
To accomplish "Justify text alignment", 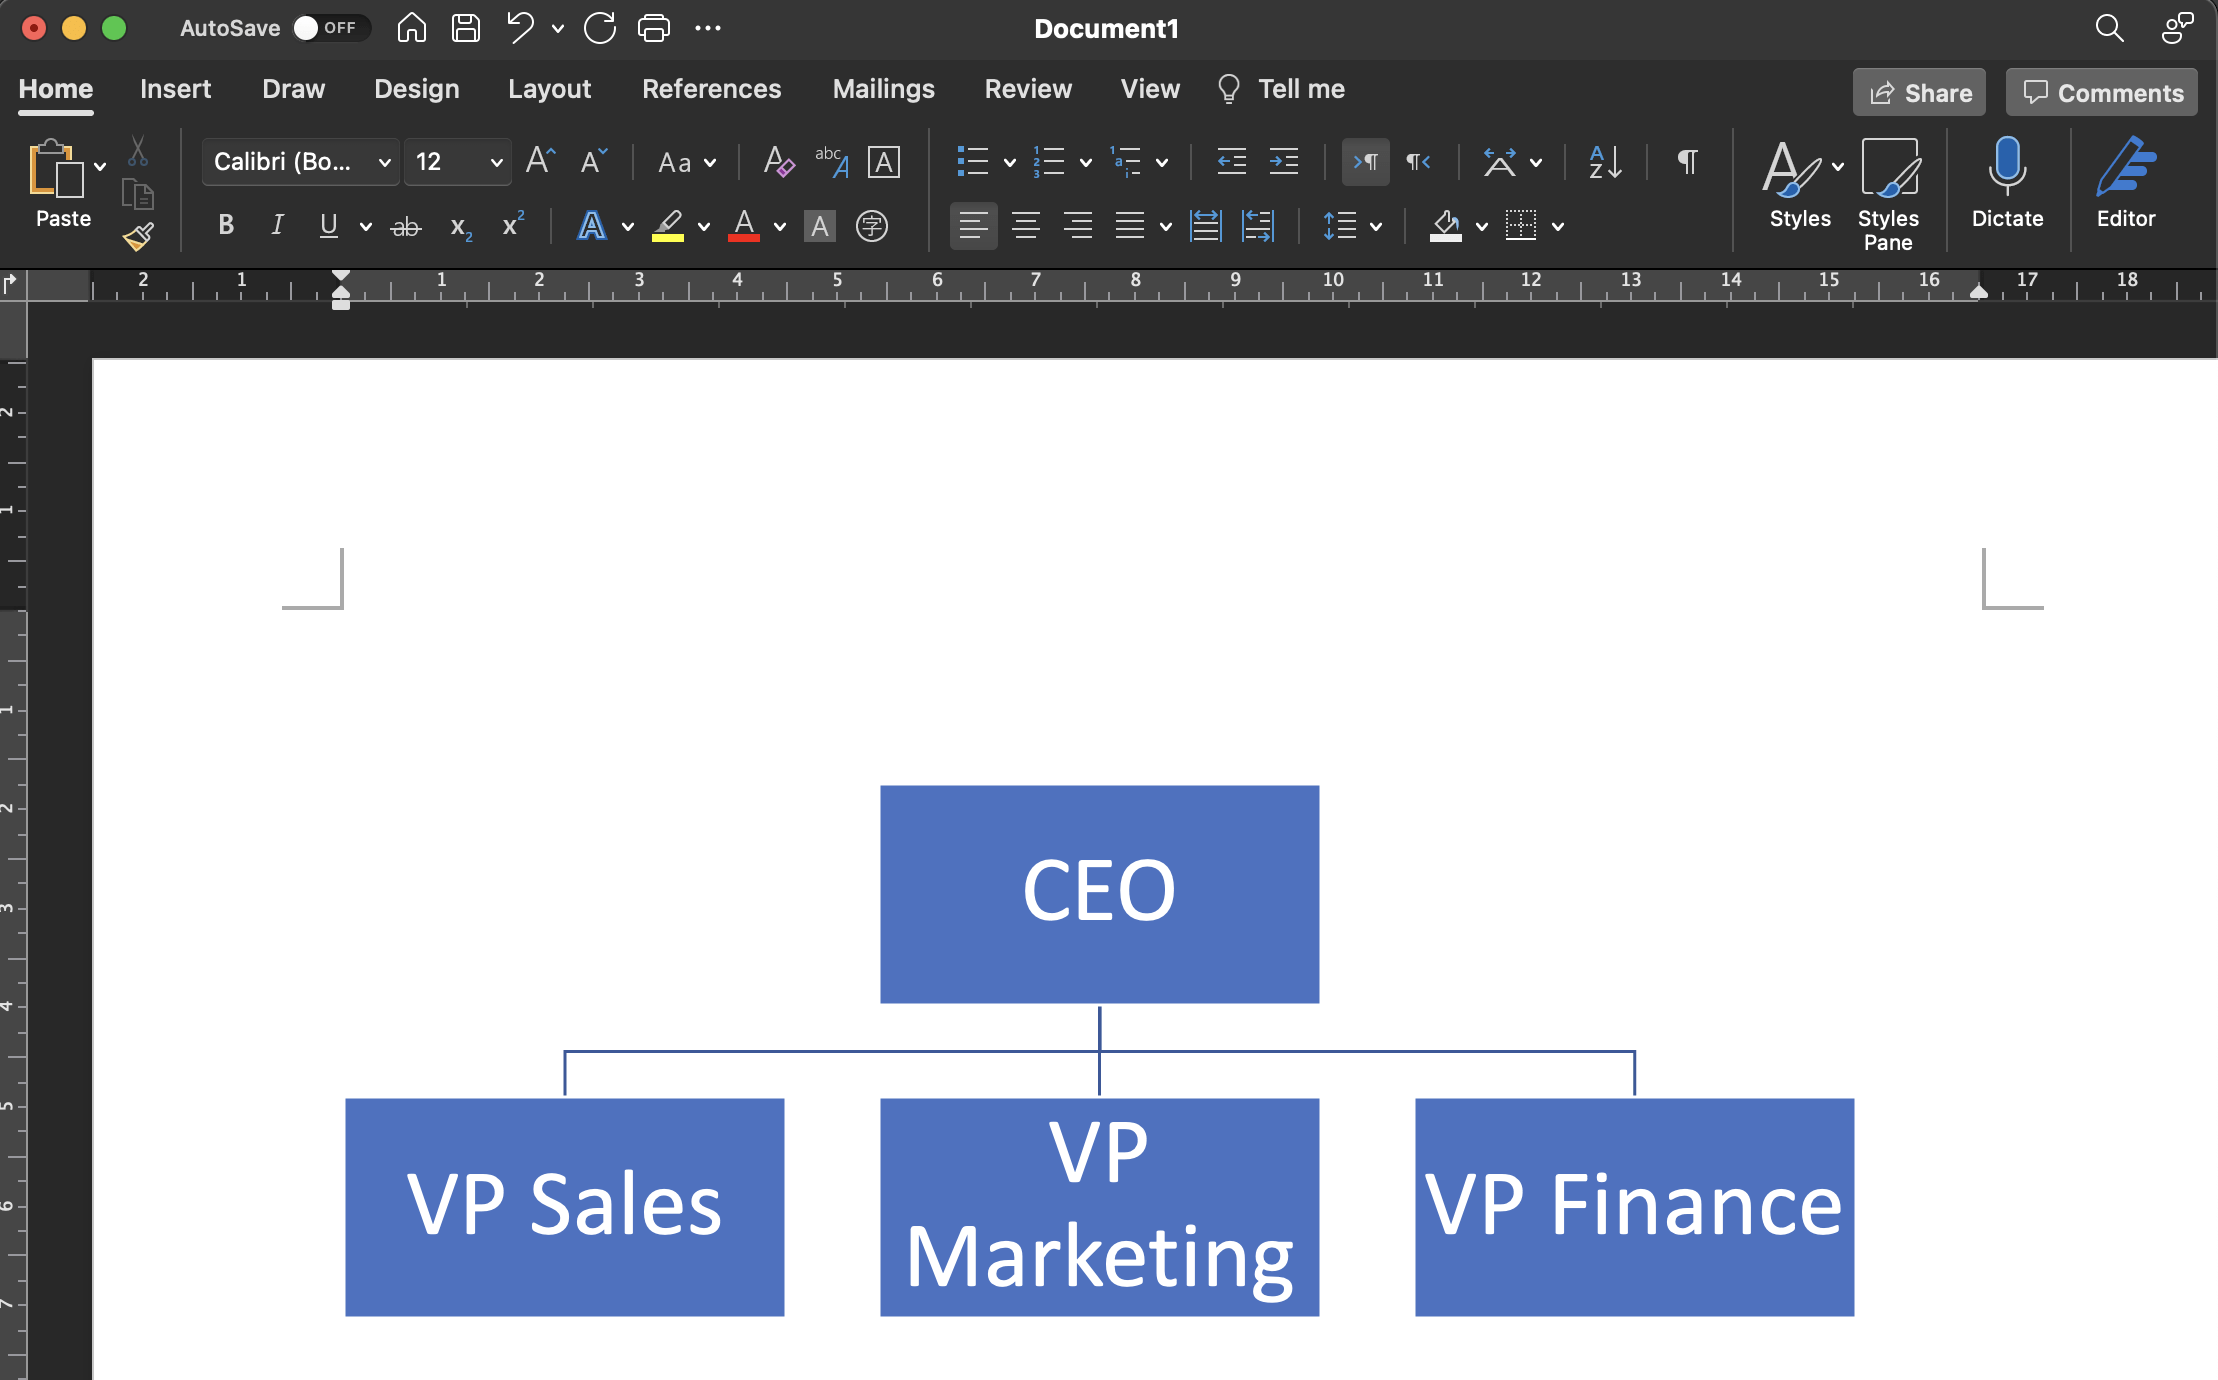I will [x=1130, y=226].
